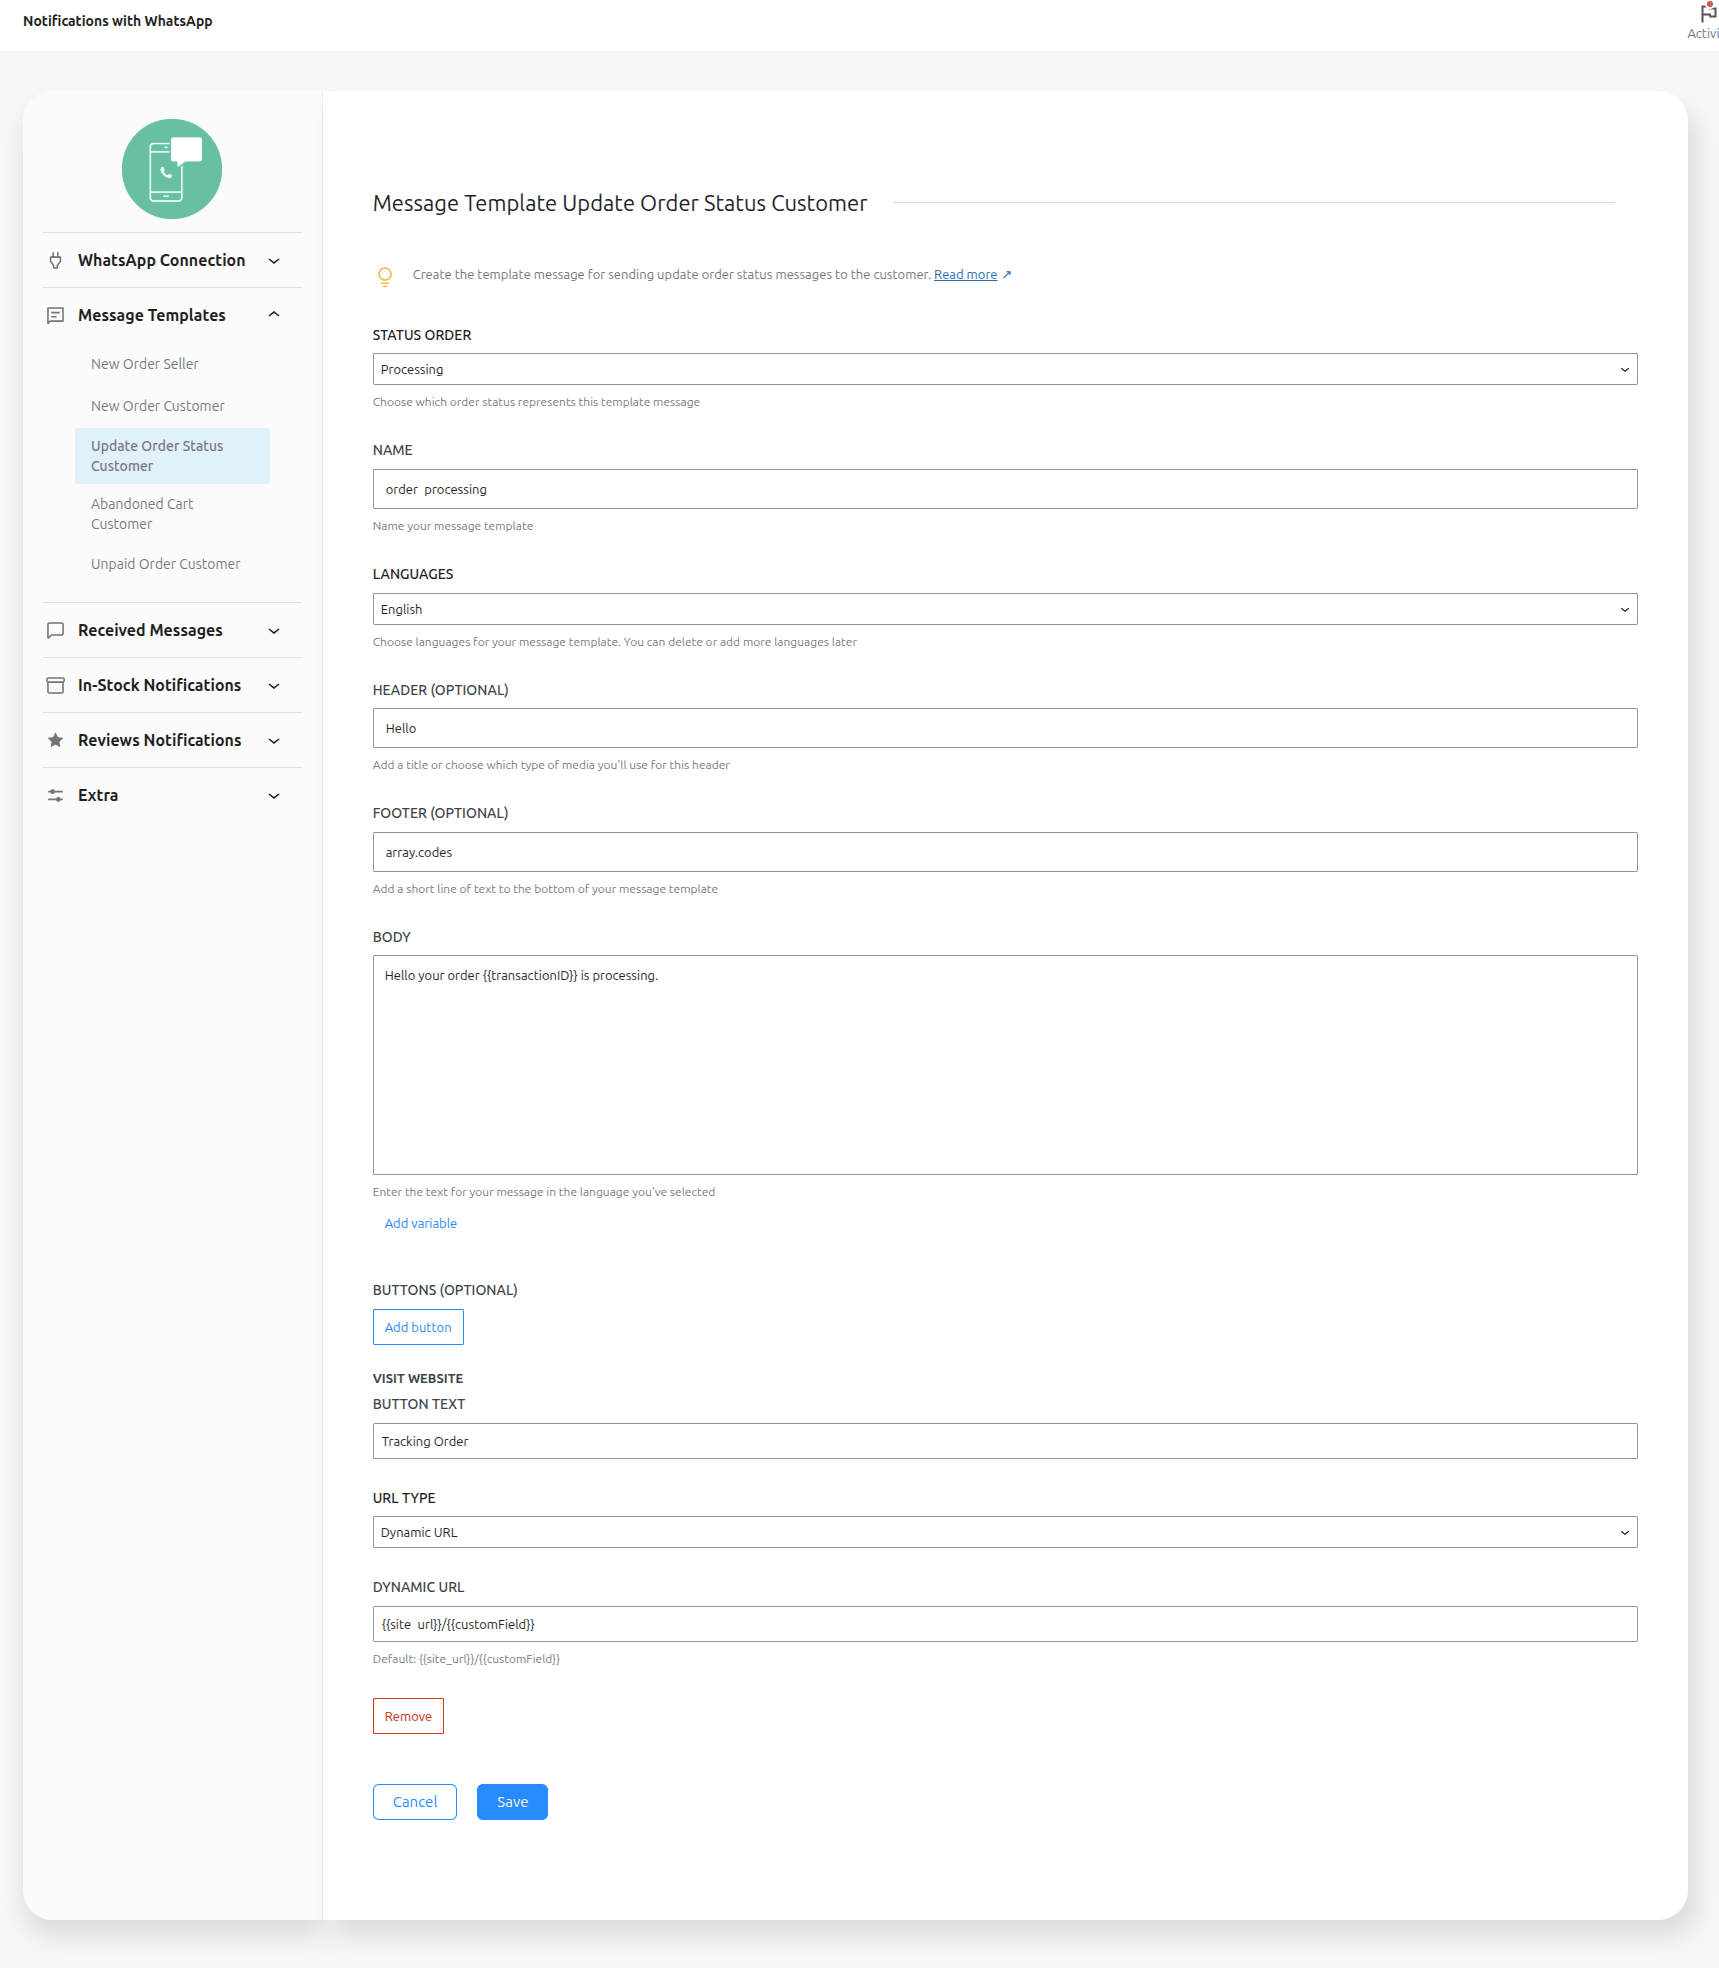
Task: Click the Received Messages chat icon
Action: [x=56, y=631]
